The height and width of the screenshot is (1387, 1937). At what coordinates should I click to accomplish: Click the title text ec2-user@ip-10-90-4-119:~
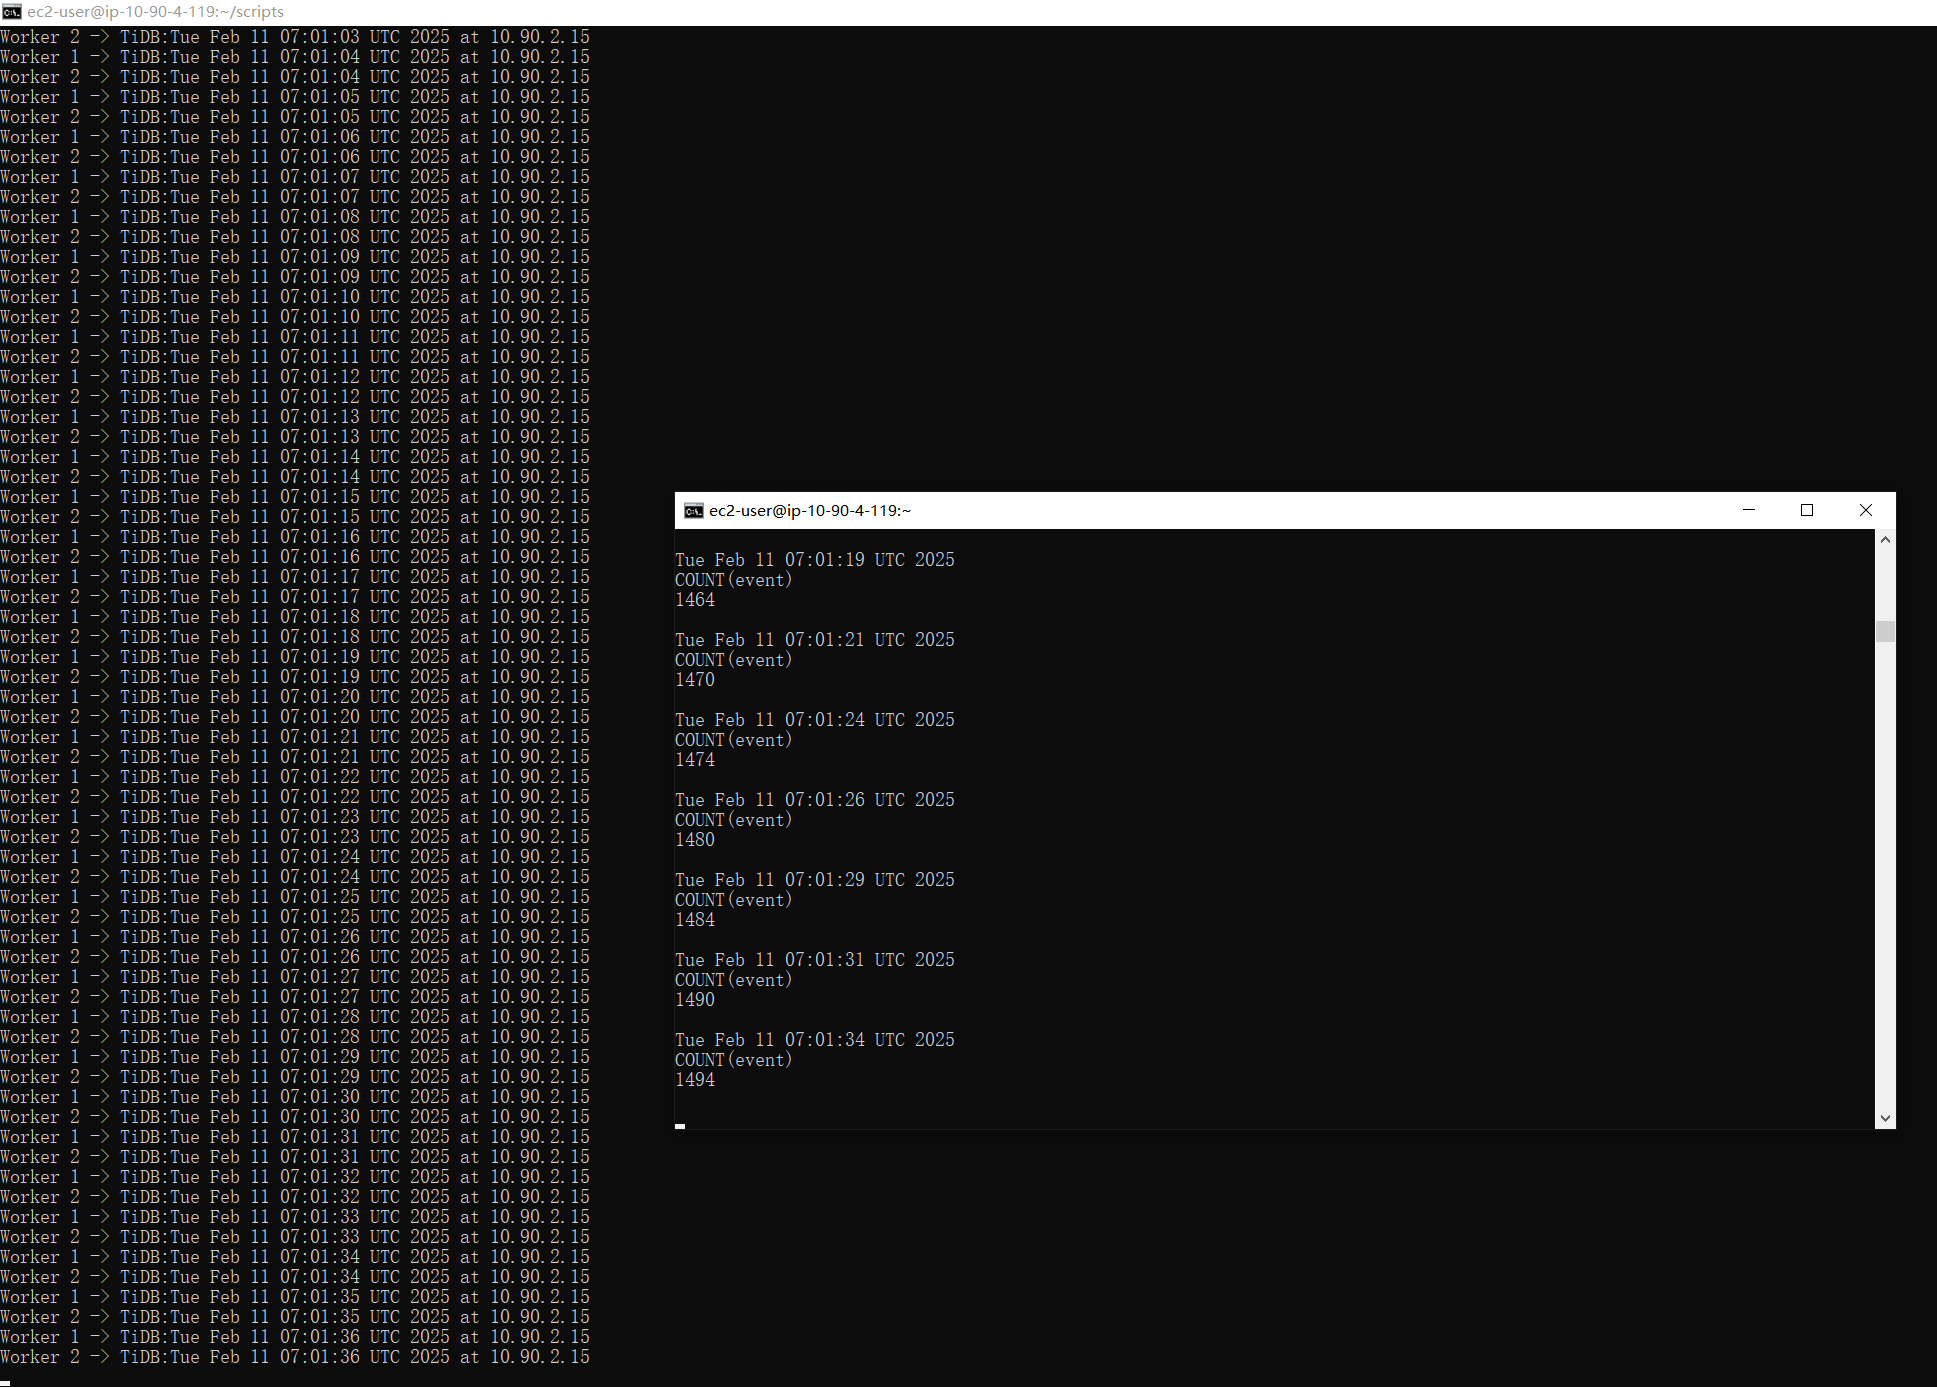tap(810, 511)
